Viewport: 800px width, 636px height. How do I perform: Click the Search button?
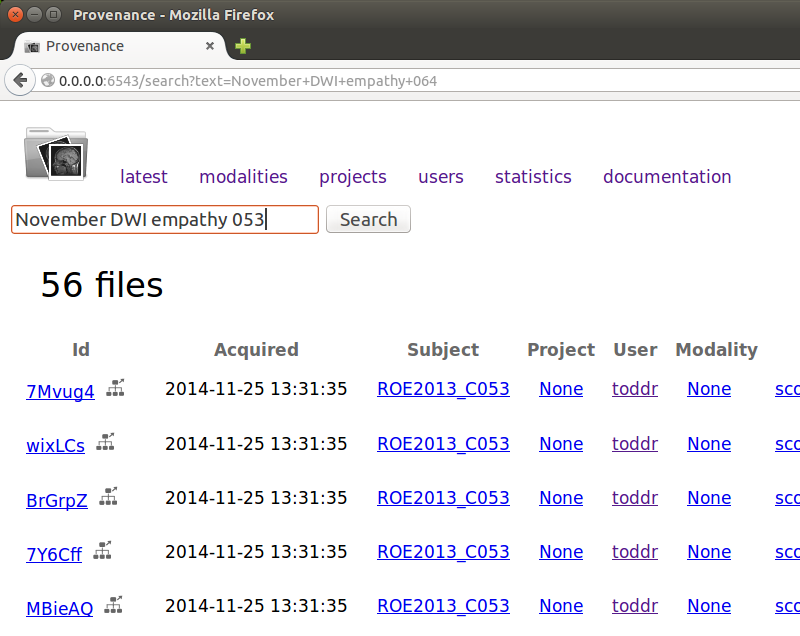pyautogui.click(x=368, y=219)
